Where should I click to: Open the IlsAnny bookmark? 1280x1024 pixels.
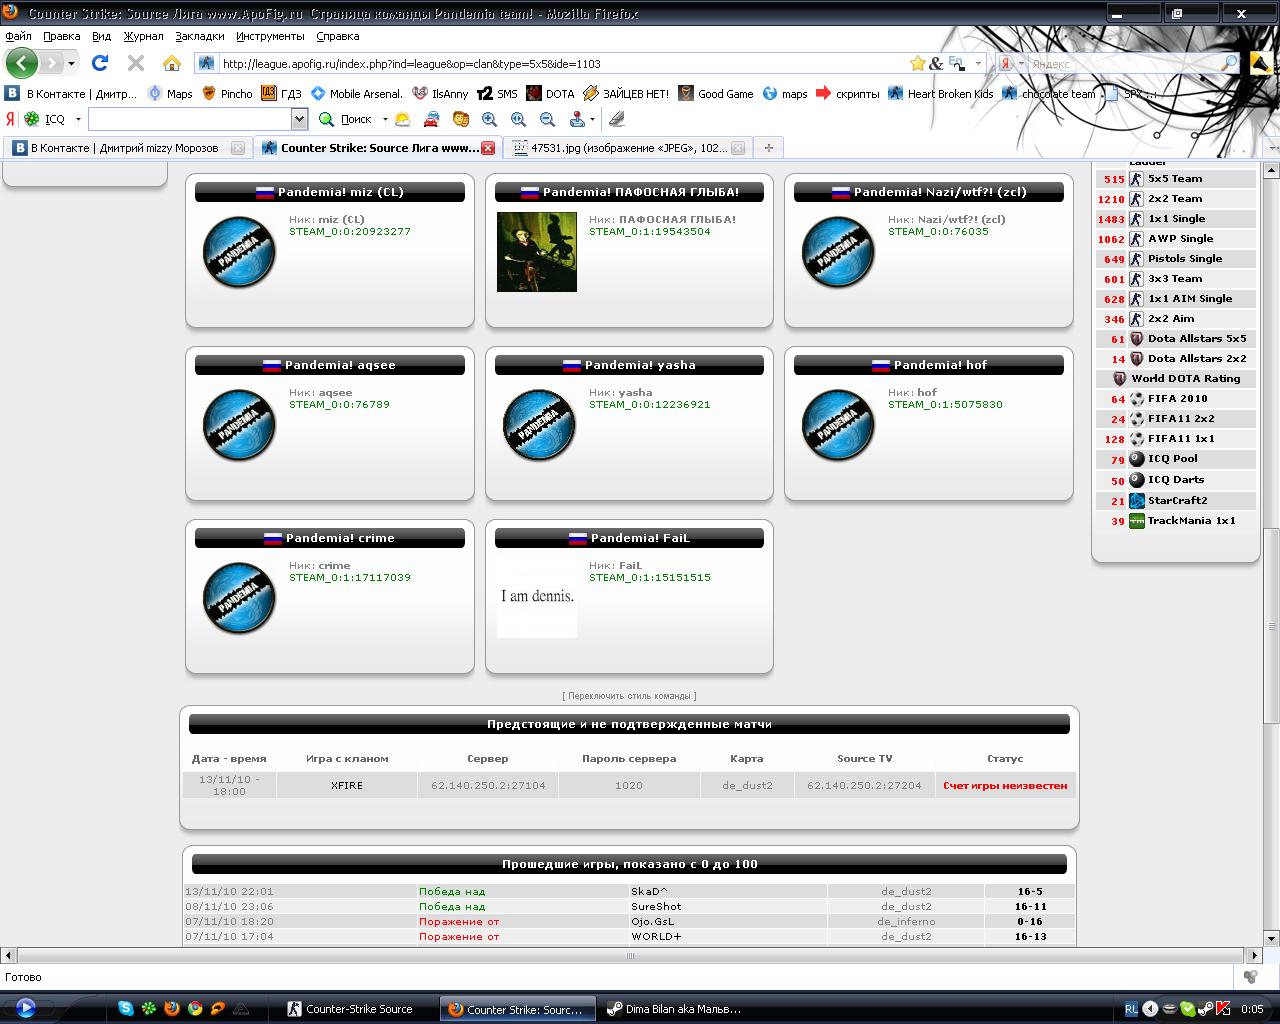pos(440,94)
